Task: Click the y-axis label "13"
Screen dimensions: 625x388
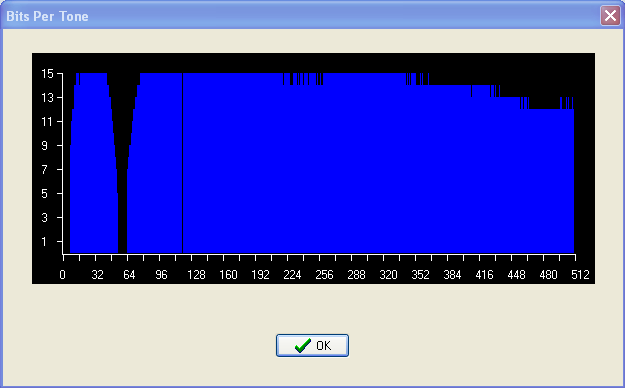Action: (x=47, y=98)
